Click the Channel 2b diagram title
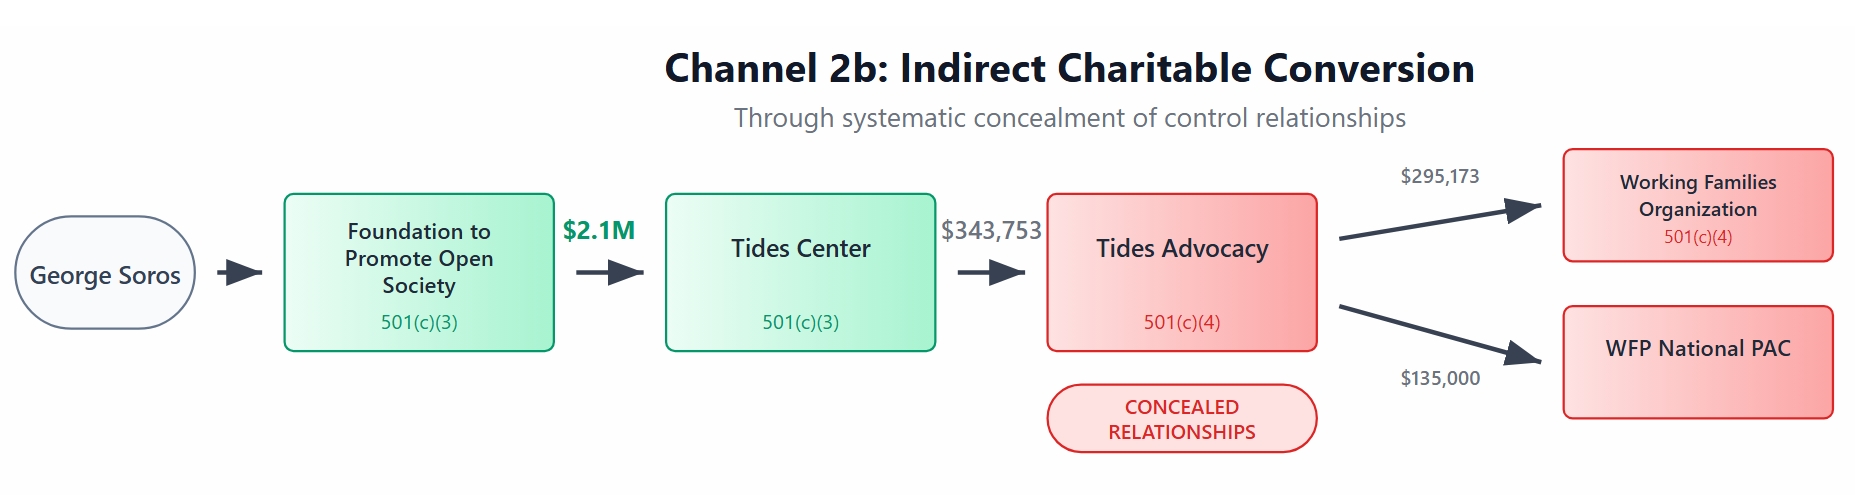1855x495 pixels. click(1070, 68)
